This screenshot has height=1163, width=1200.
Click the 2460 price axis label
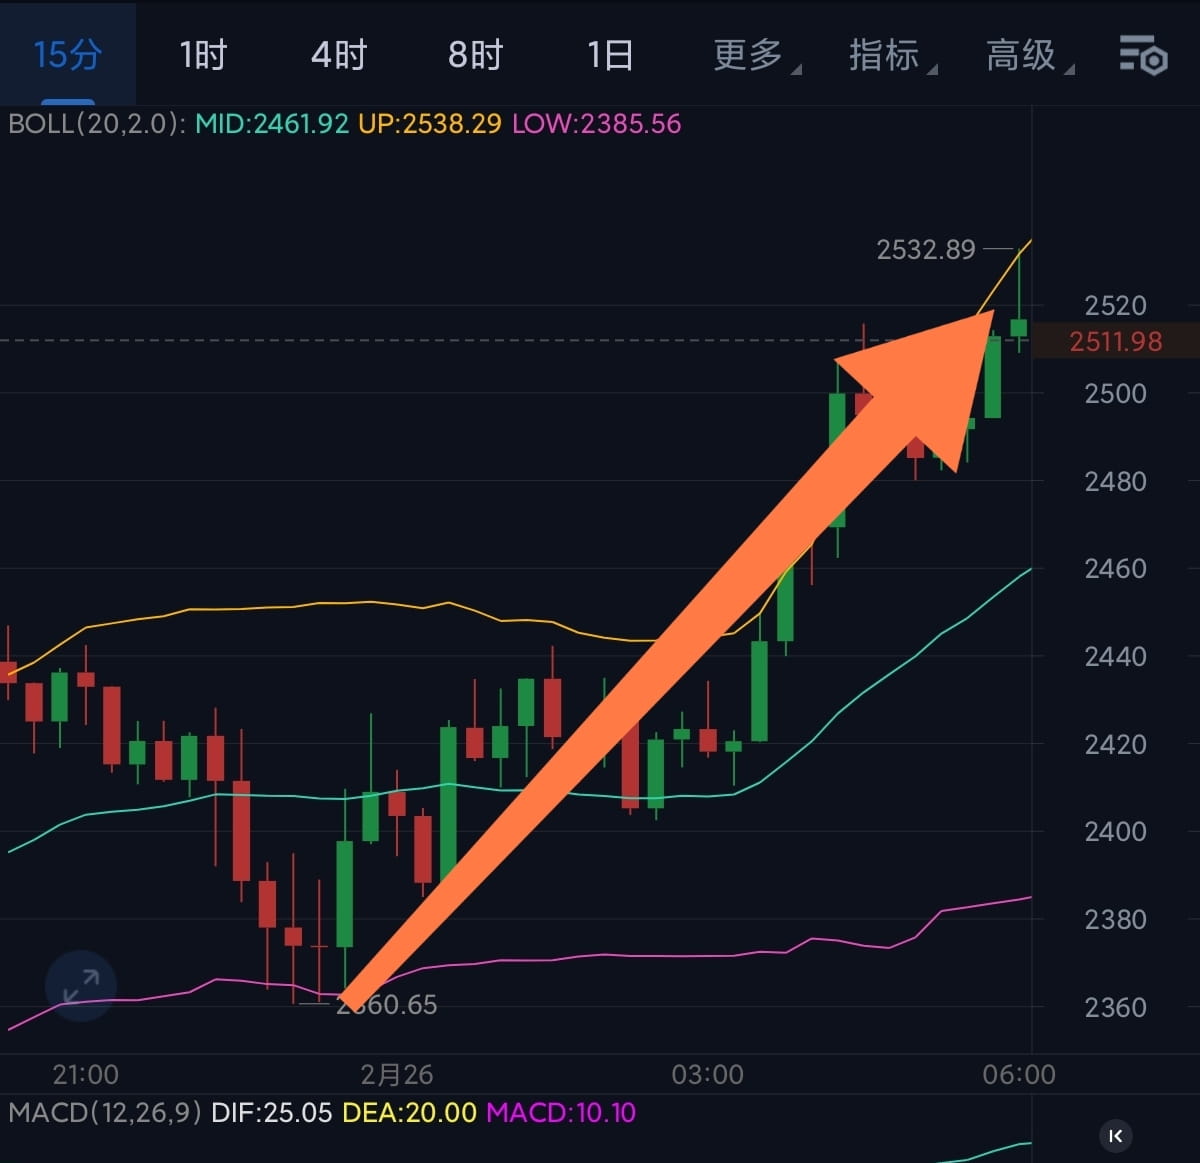[x=1115, y=568]
